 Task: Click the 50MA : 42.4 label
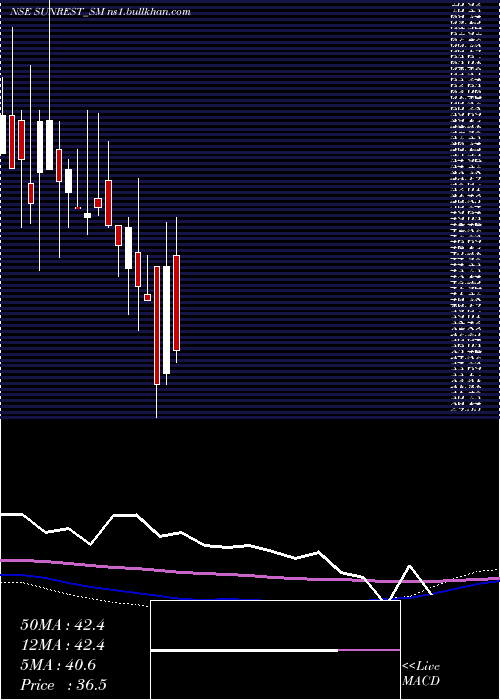click(62, 625)
